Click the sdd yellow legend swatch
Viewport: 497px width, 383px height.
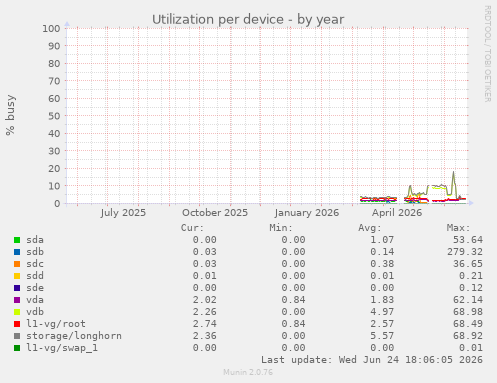[17, 276]
